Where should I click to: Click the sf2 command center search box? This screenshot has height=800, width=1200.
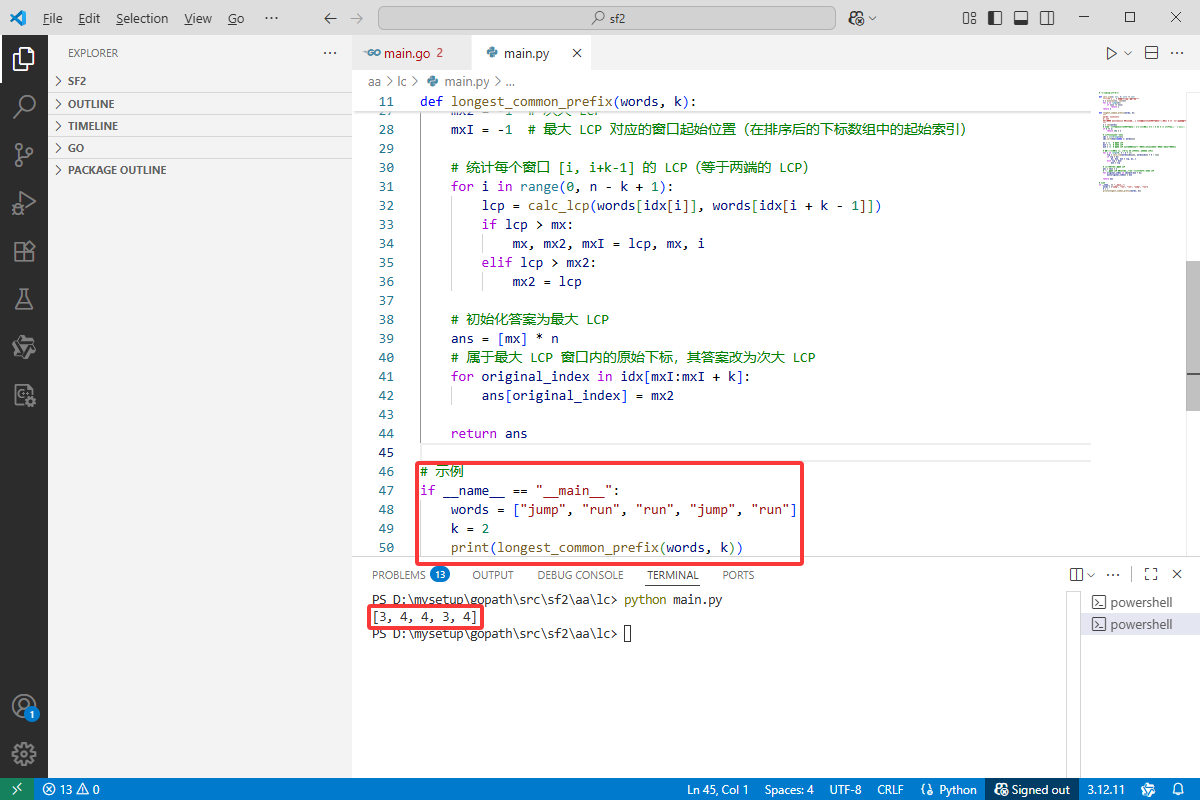pyautogui.click(x=607, y=18)
